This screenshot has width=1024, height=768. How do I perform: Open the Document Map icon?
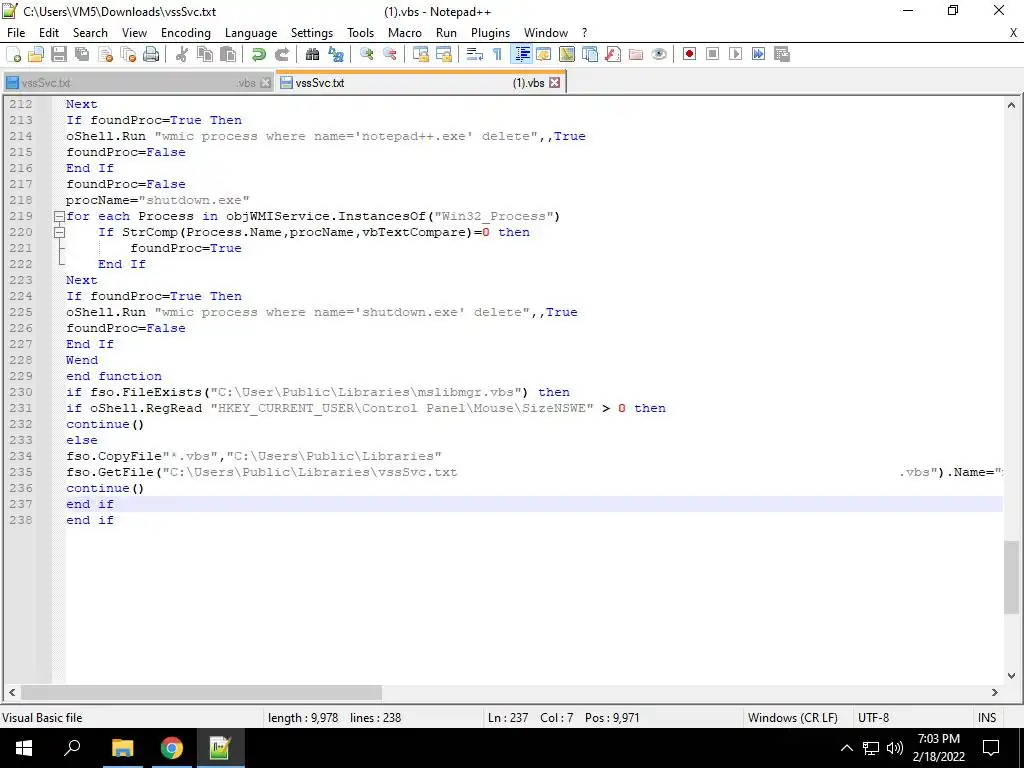(567, 54)
